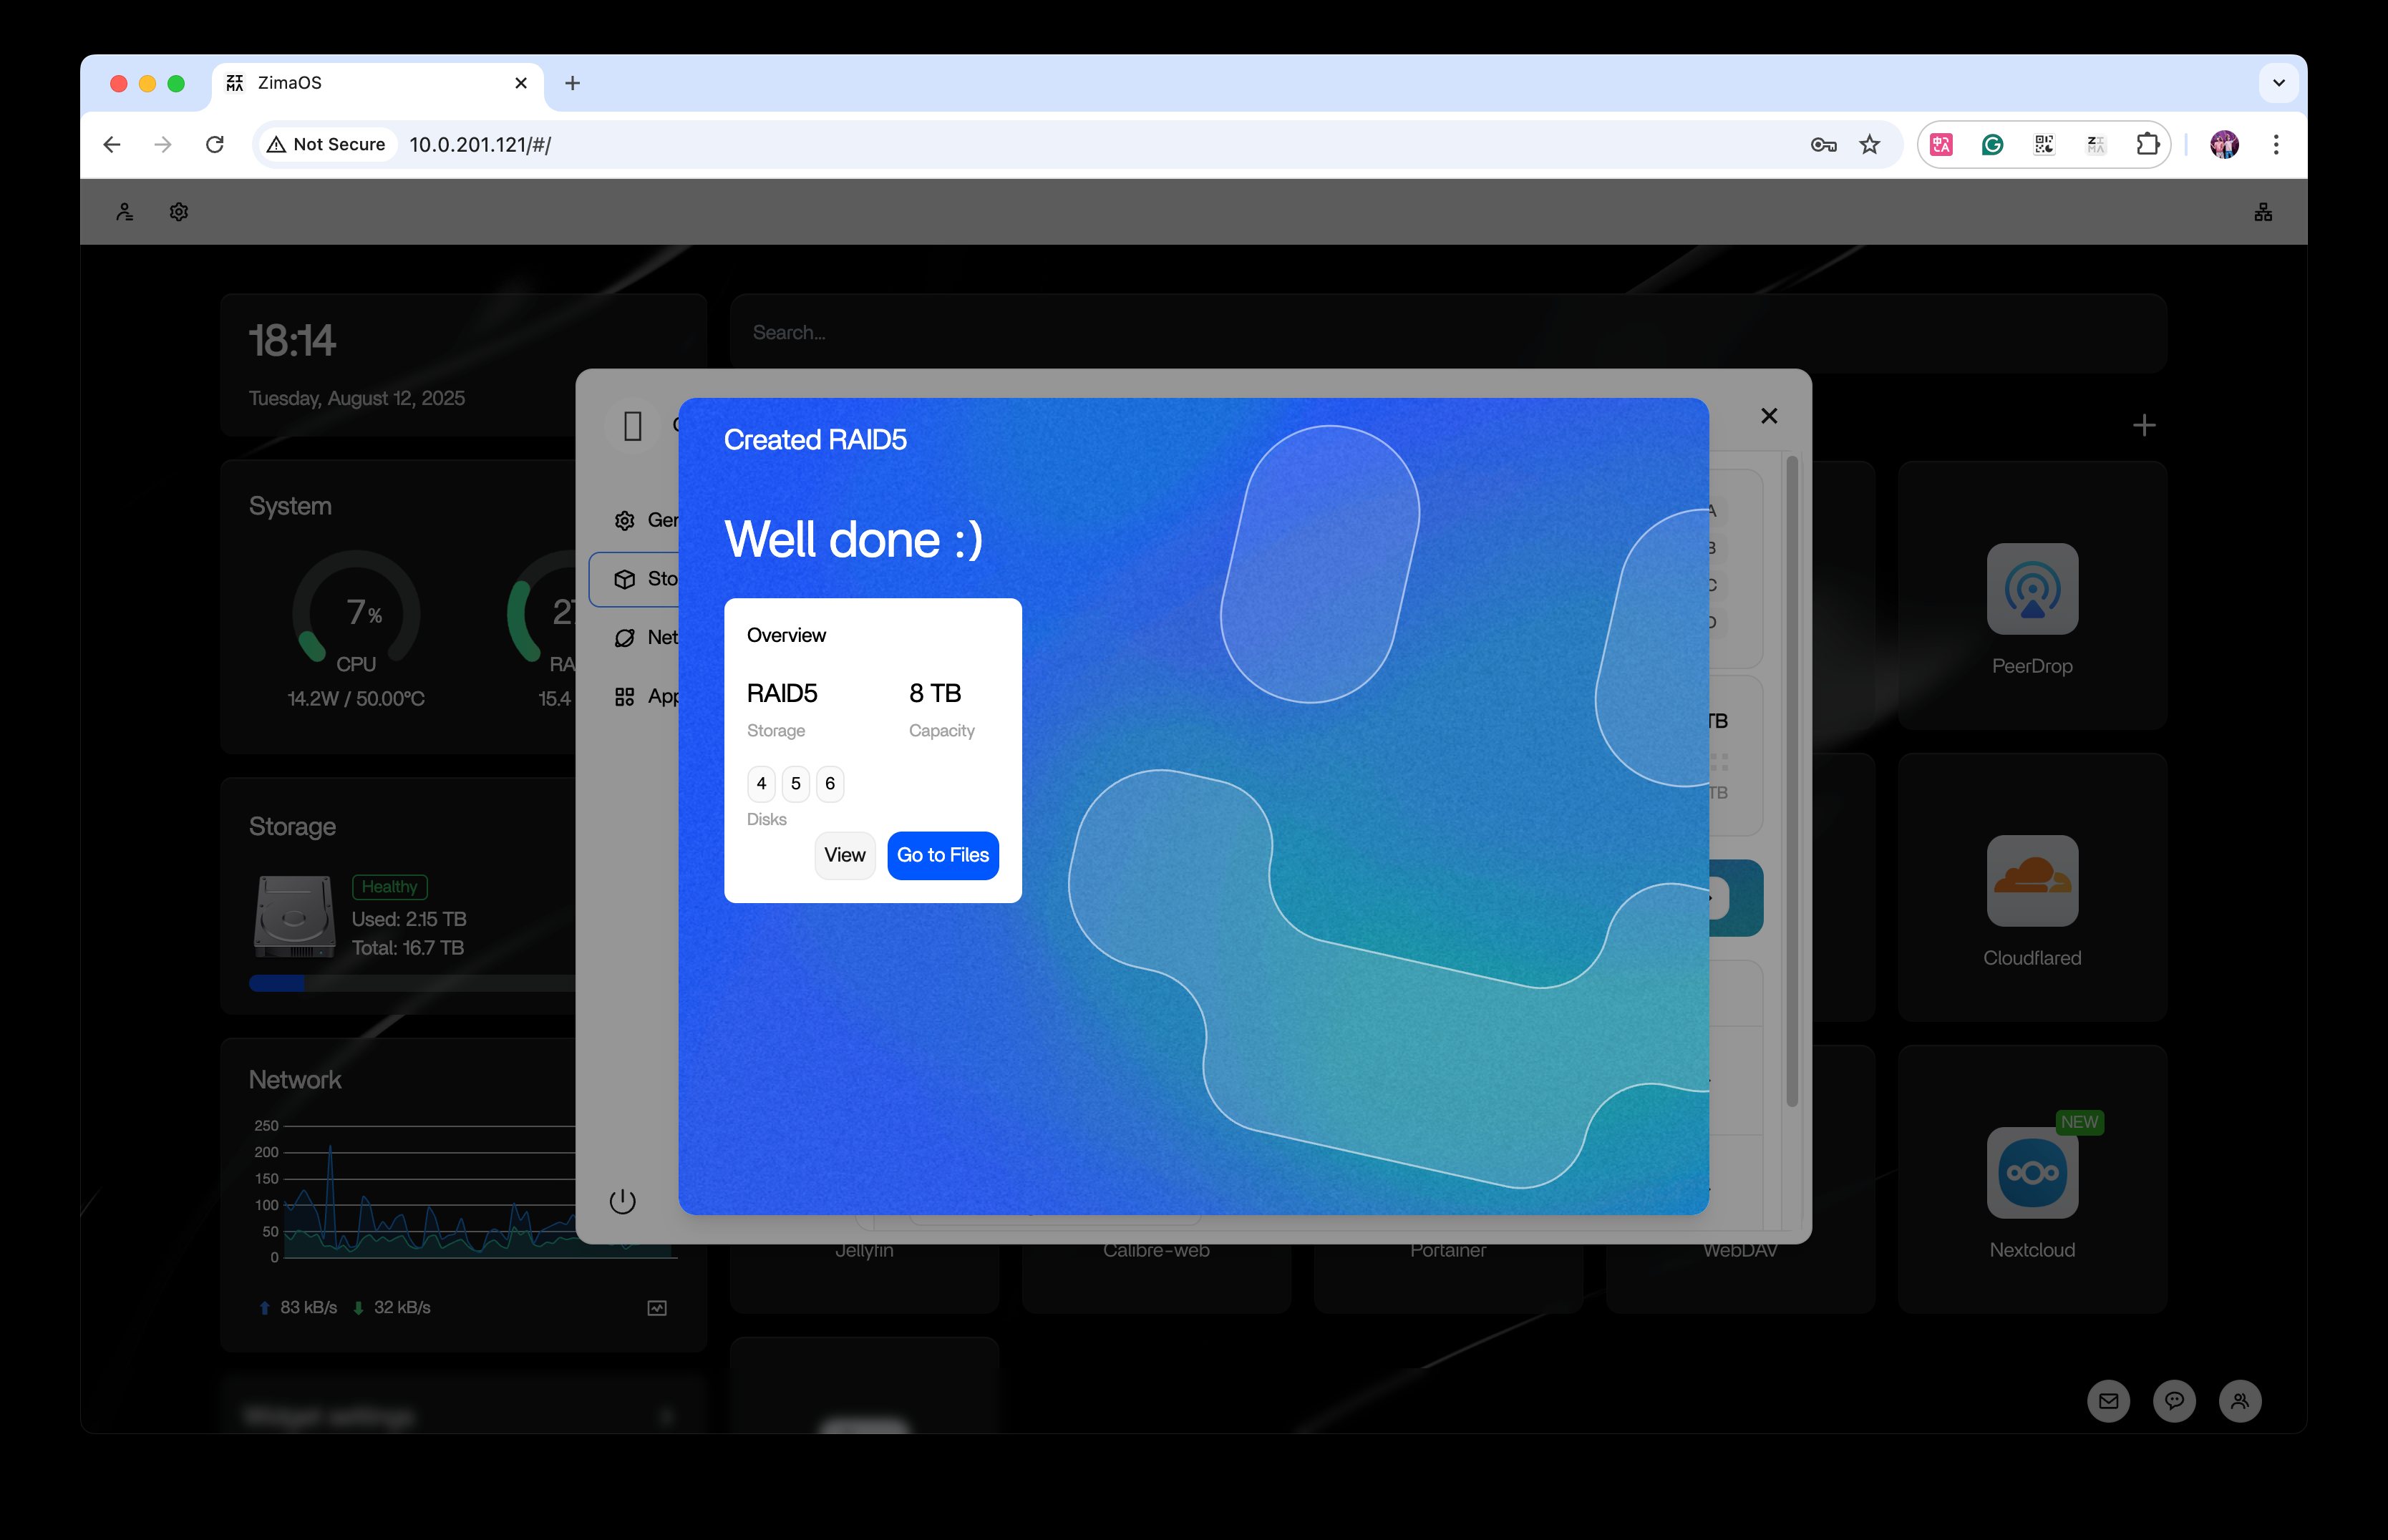
Task: Open the Storage settings tab
Action: pos(636,579)
